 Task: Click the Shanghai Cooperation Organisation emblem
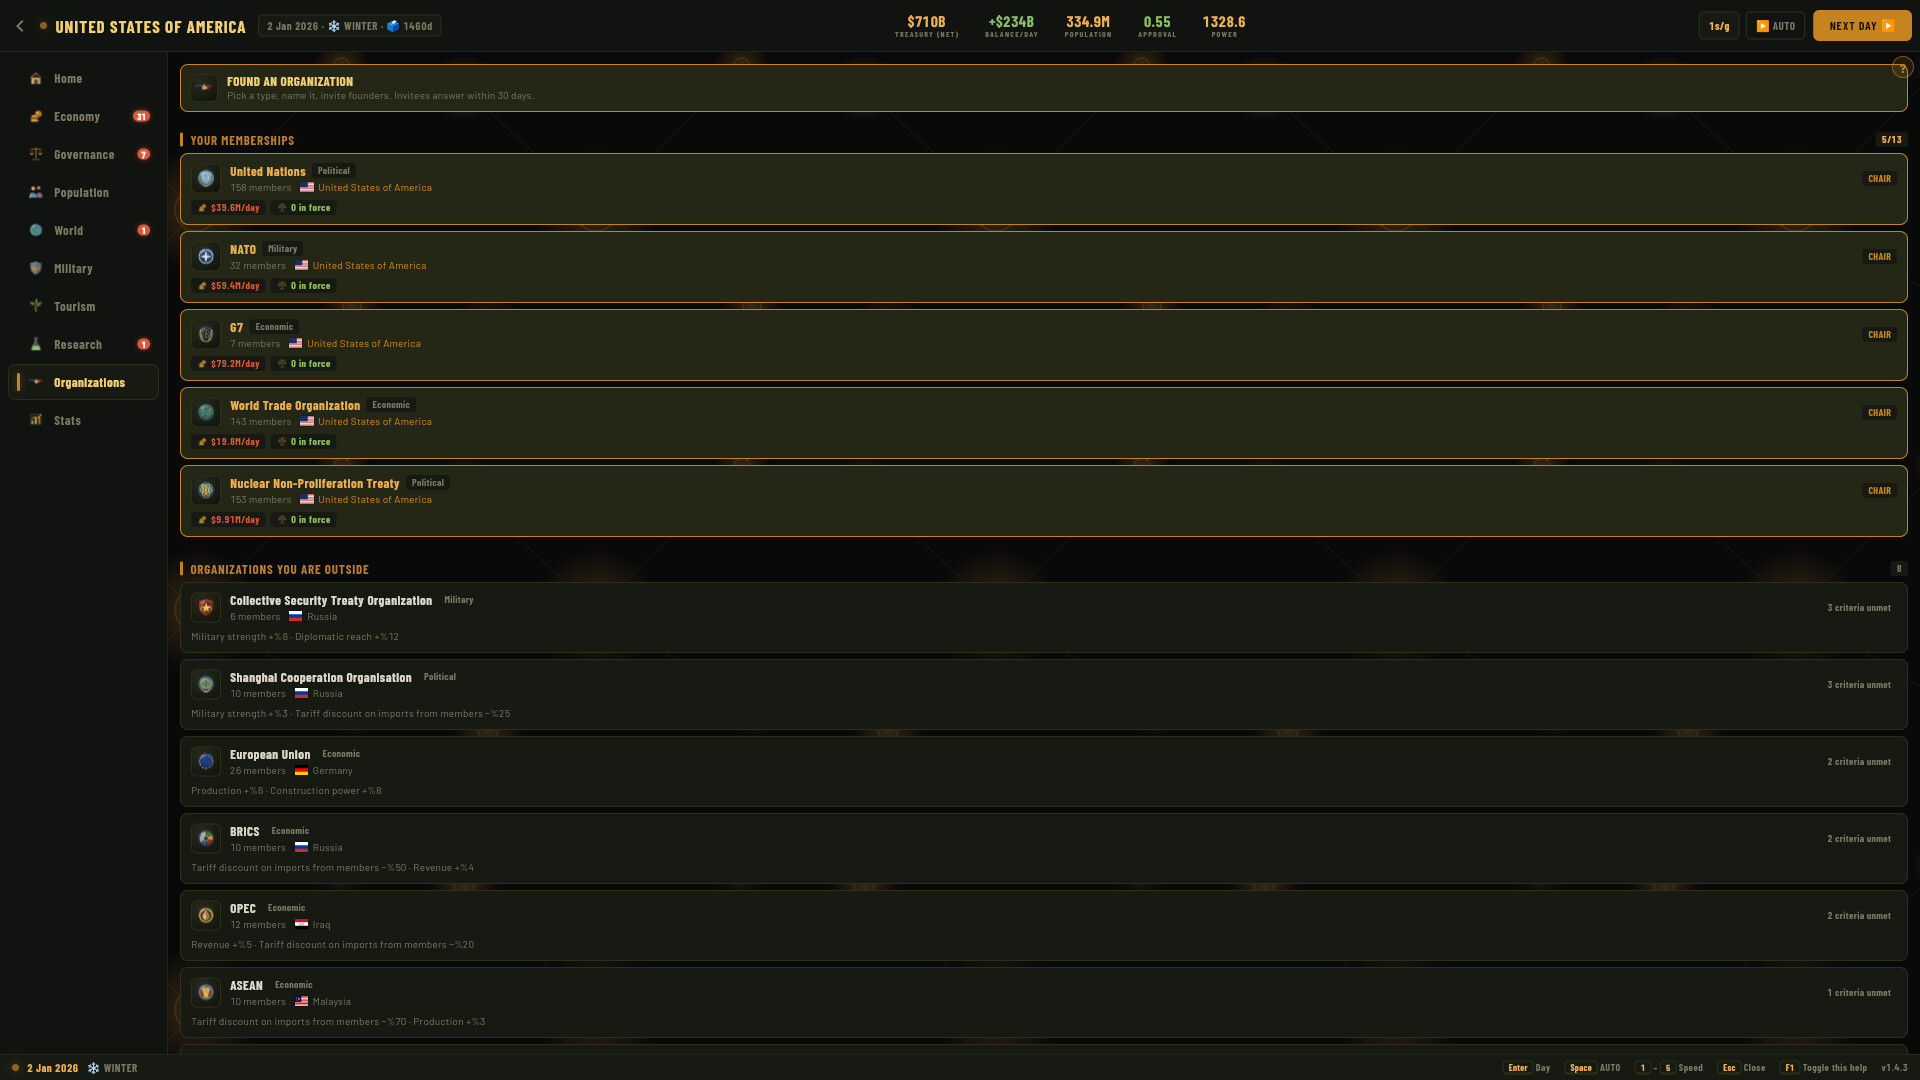206,684
